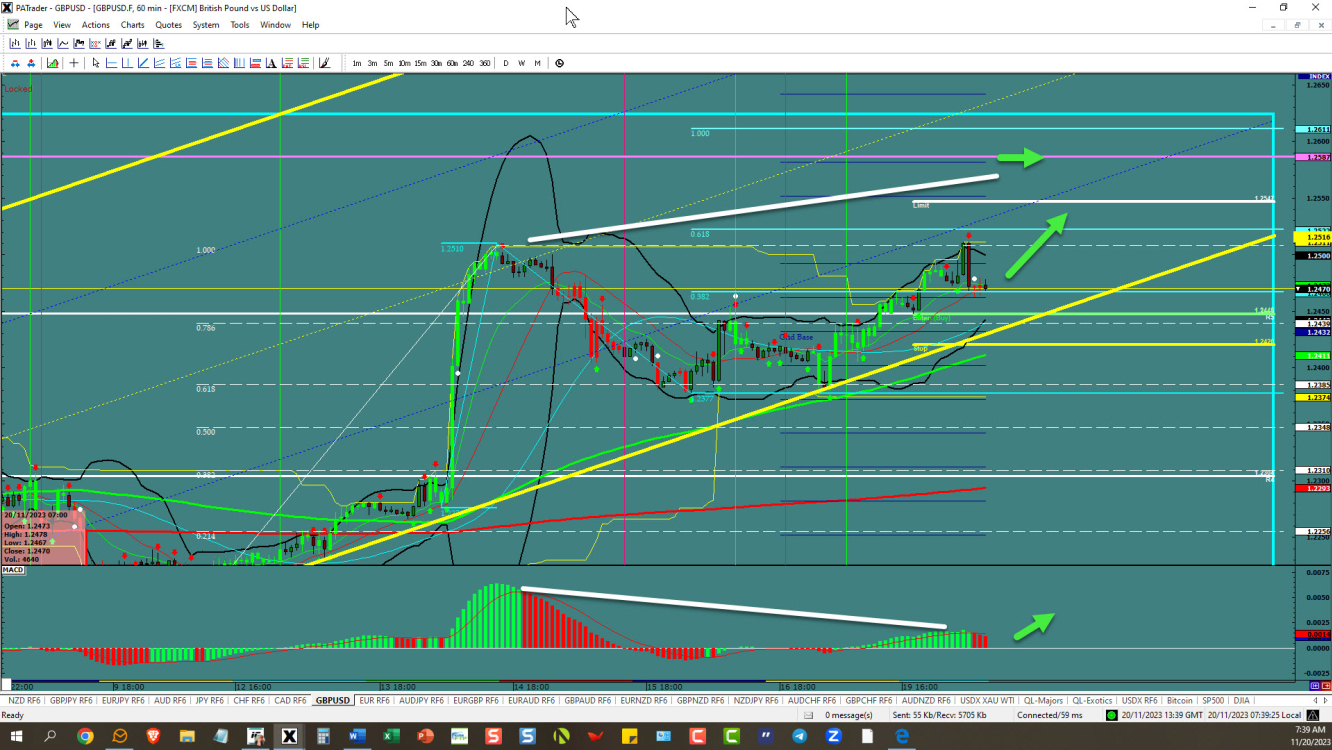1332x750 pixels.
Task: Switch to the NZD RF6 tab
Action: point(25,700)
